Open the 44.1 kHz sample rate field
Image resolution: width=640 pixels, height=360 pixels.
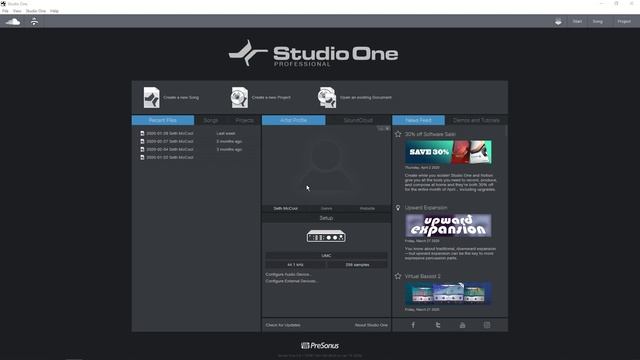tap(296, 265)
